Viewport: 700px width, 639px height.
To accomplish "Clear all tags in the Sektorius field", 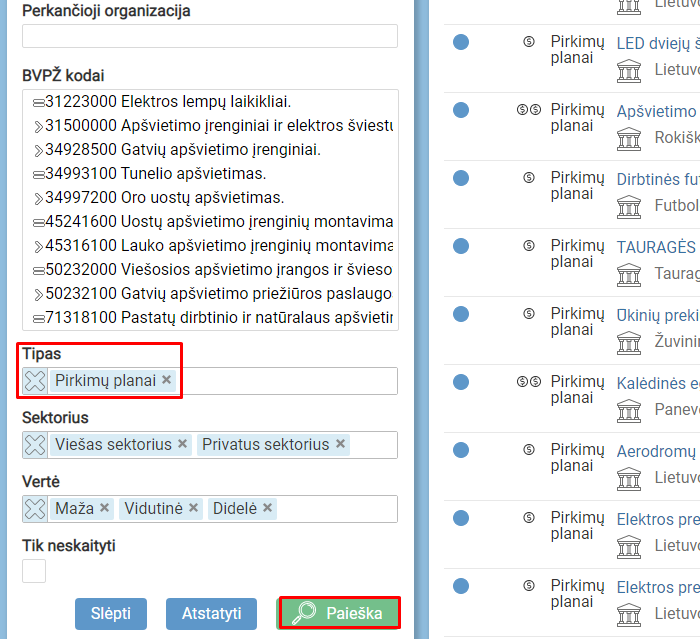I will click(35, 445).
